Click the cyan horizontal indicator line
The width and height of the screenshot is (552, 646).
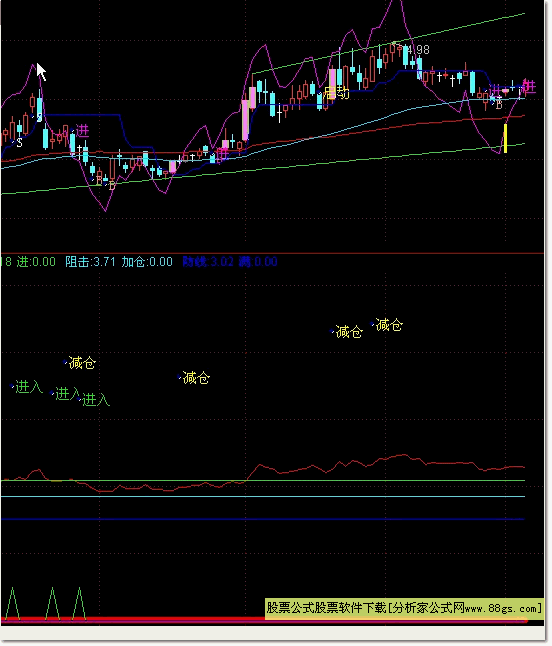[263, 496]
